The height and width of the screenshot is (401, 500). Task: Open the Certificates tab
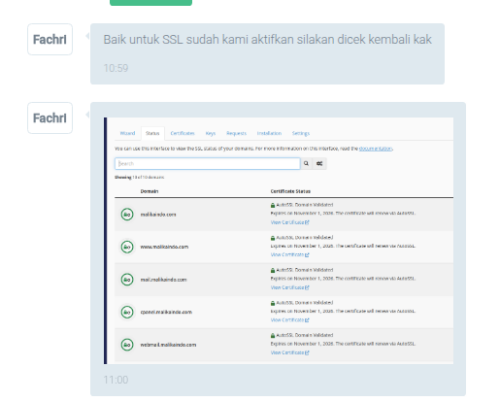[x=182, y=133]
